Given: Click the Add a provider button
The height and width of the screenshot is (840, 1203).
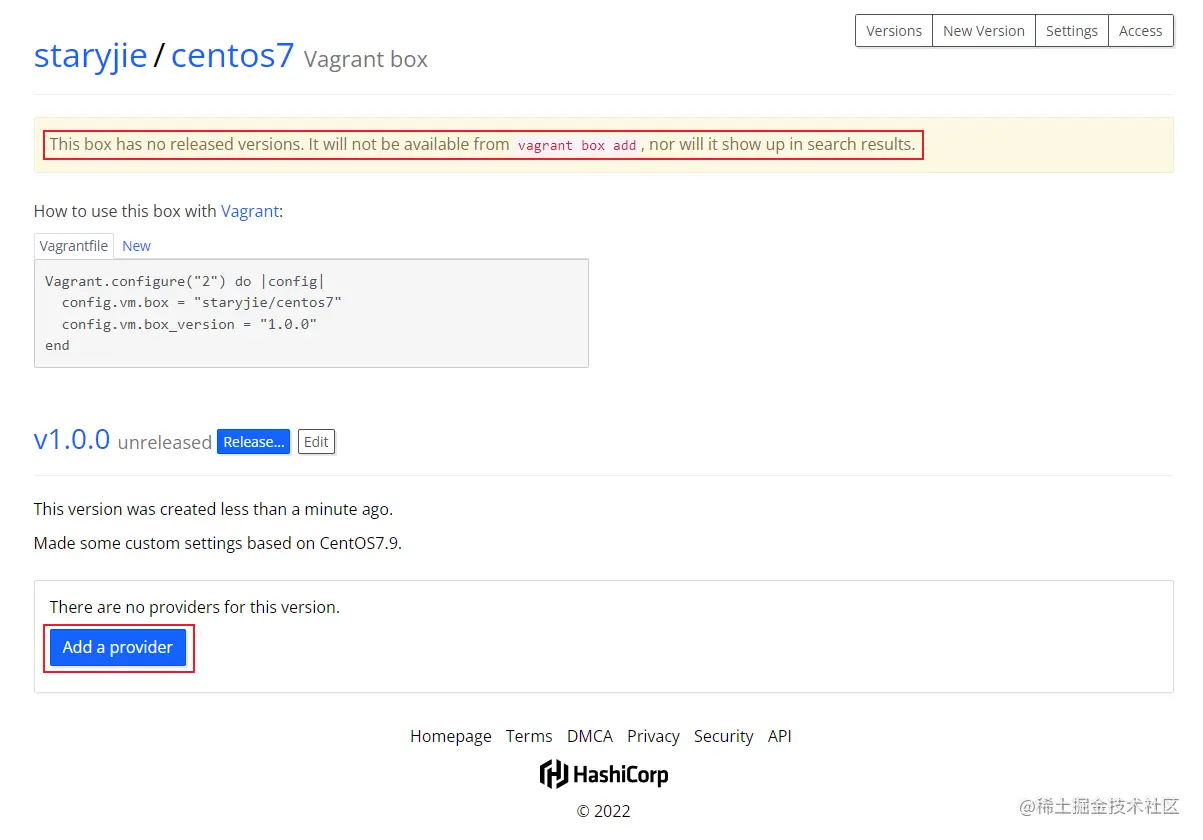Looking at the screenshot, I should pyautogui.click(x=118, y=647).
